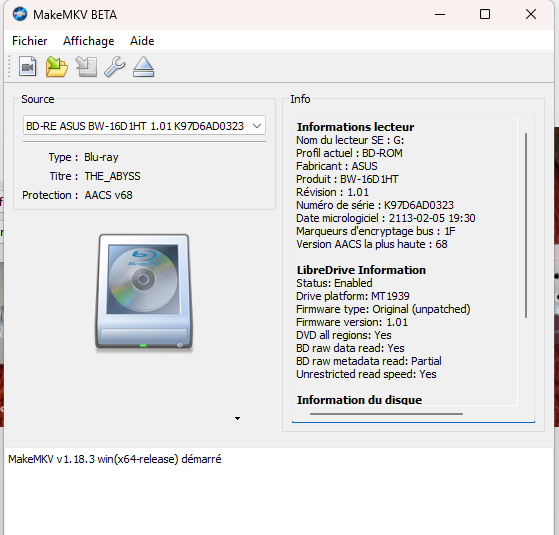Click the backup disc toolbar icon

pos(86,67)
